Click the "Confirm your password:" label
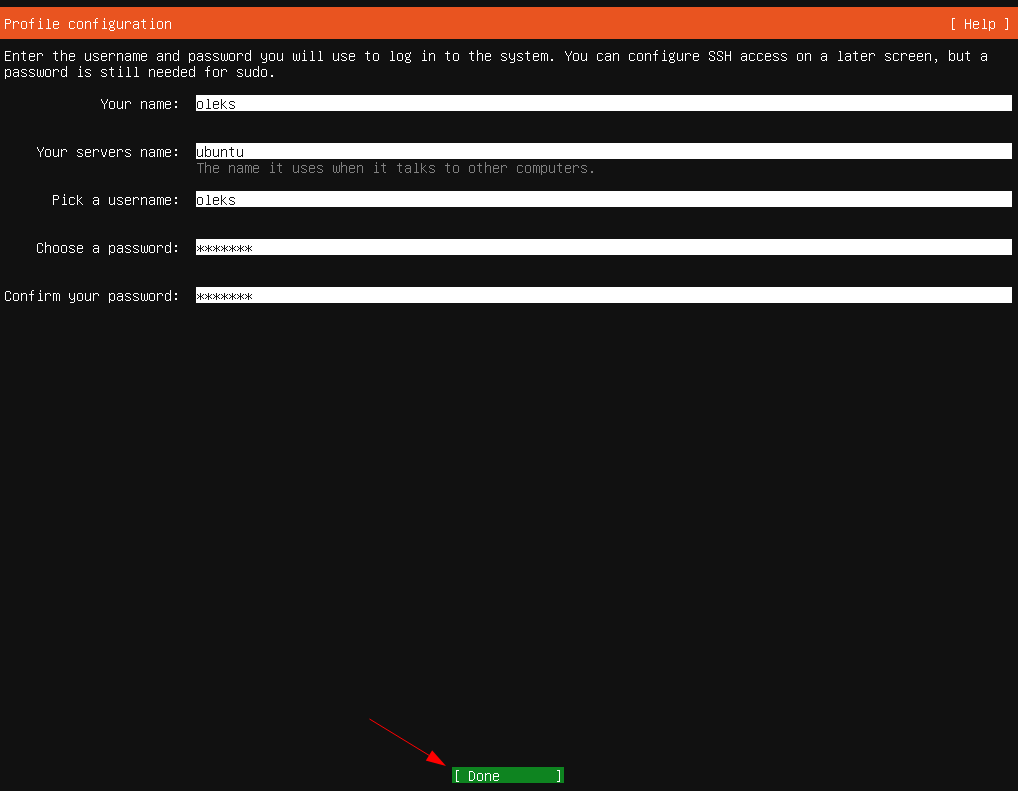The width and height of the screenshot is (1018, 791). click(x=91, y=296)
